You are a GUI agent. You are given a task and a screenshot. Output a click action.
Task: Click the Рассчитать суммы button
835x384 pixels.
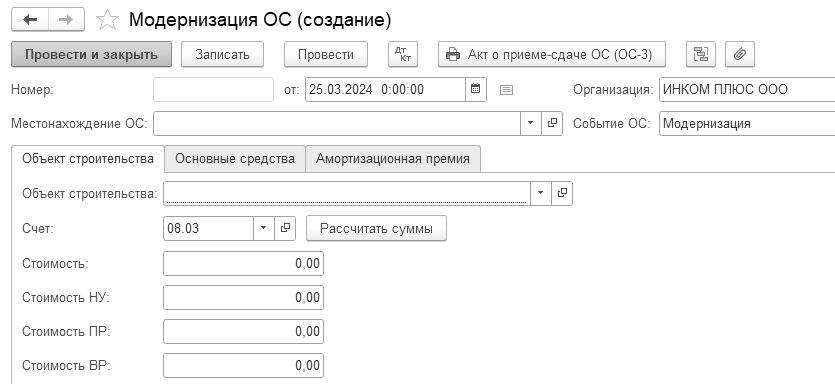click(x=376, y=228)
